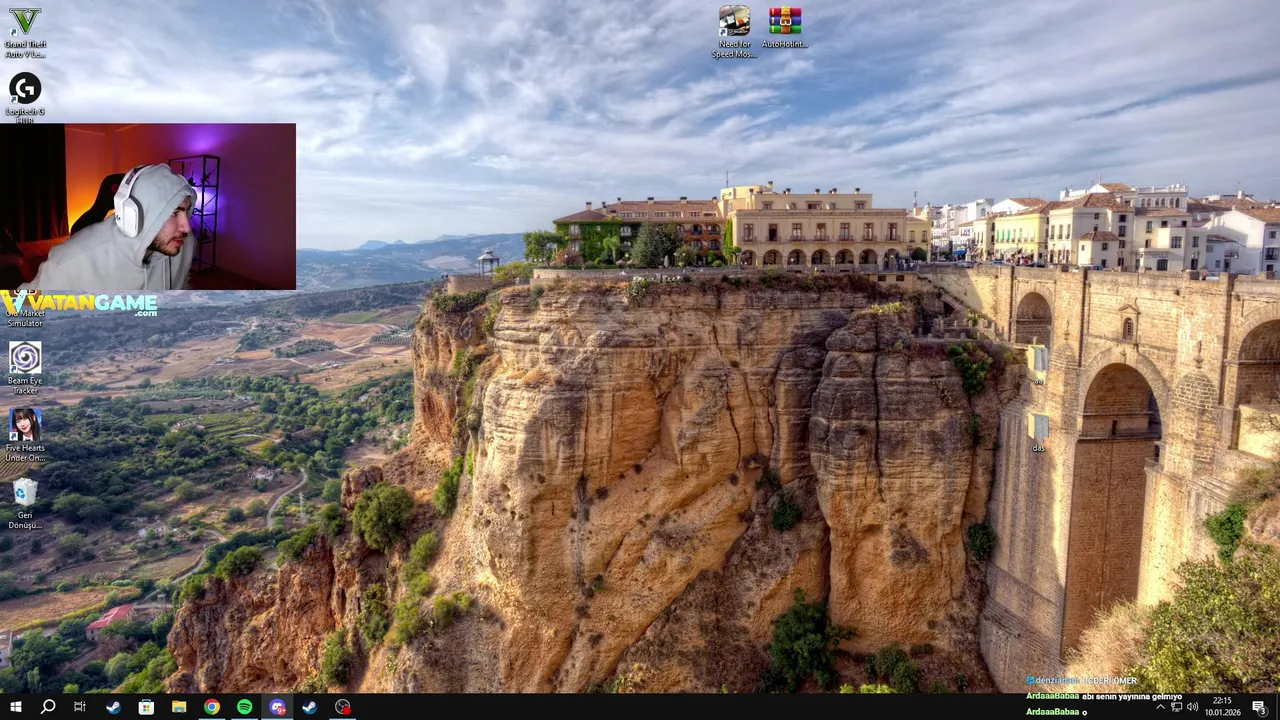Open the Need for Speed Most Wanted shortcut
This screenshot has width=1280, height=720.
point(734,31)
